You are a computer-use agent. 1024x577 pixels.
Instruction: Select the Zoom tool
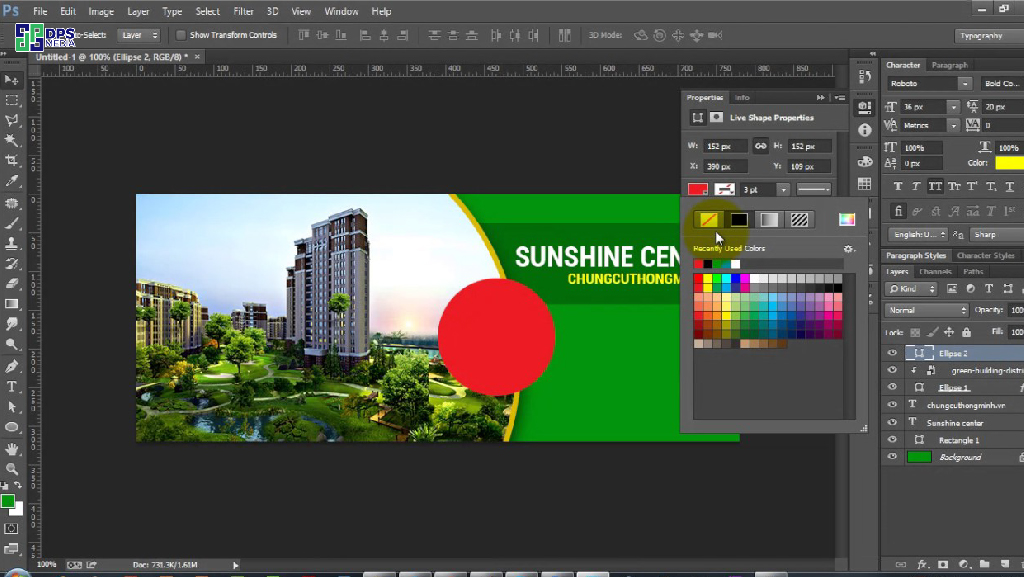(12, 468)
